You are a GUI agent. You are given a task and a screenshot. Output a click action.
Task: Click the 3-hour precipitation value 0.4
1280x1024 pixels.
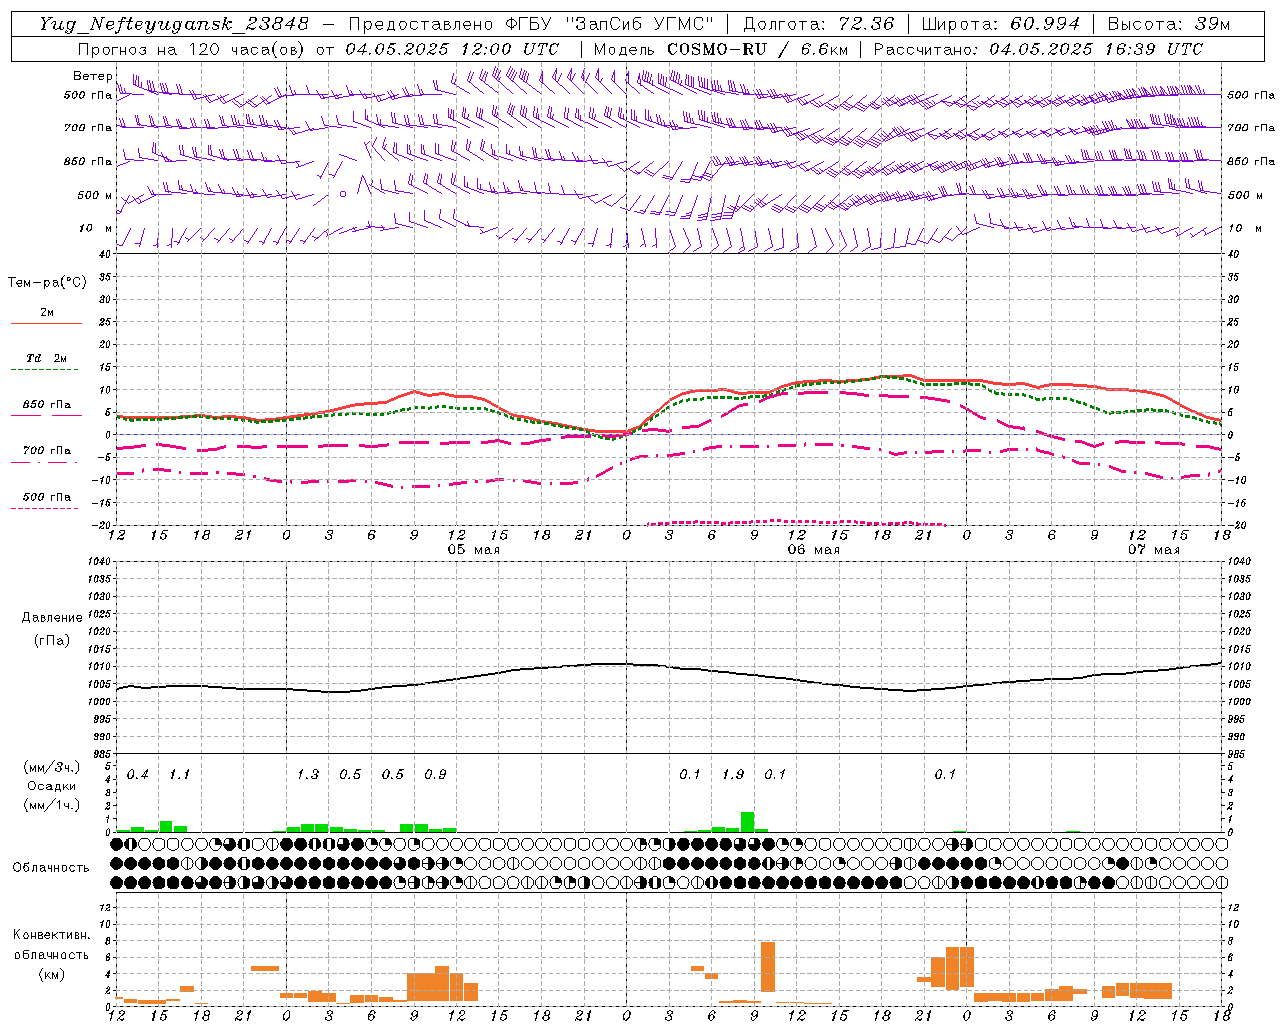click(137, 775)
